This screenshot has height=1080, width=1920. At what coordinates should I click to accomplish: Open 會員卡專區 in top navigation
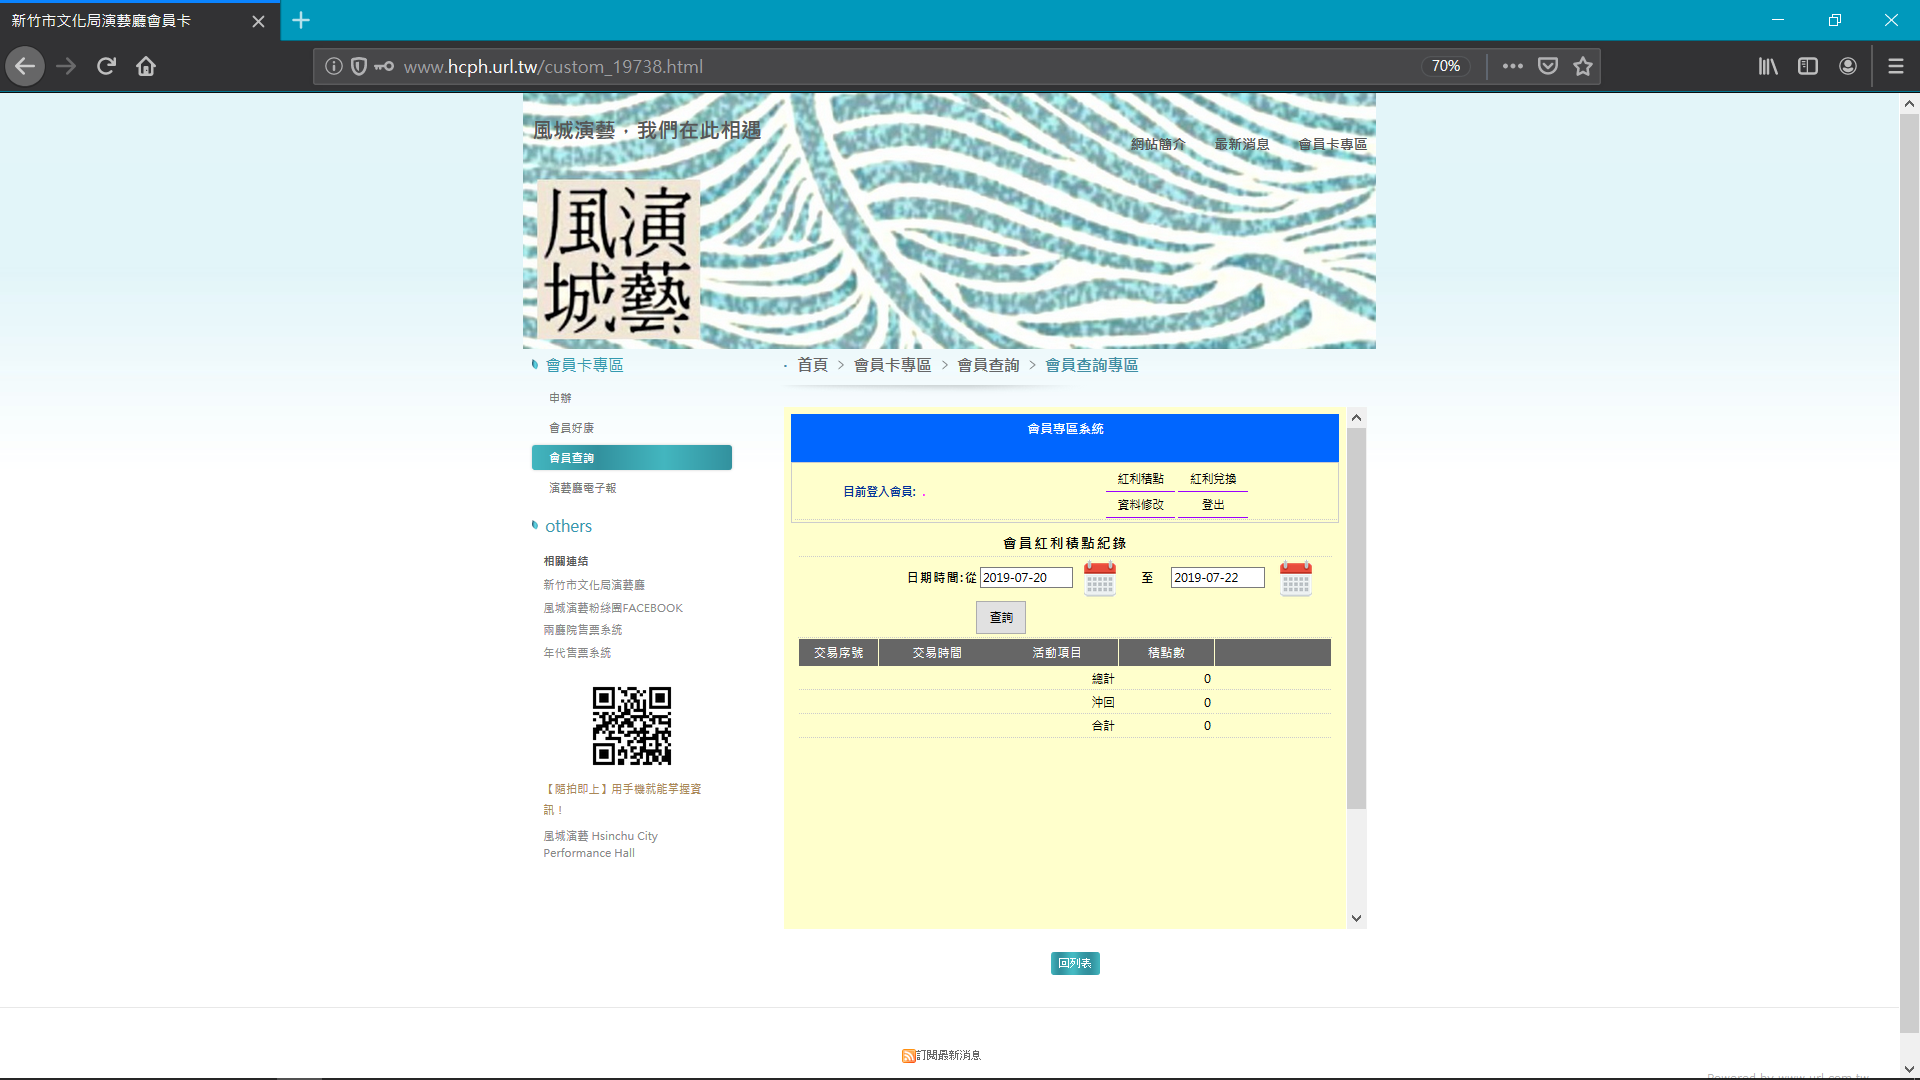[x=1333, y=144]
